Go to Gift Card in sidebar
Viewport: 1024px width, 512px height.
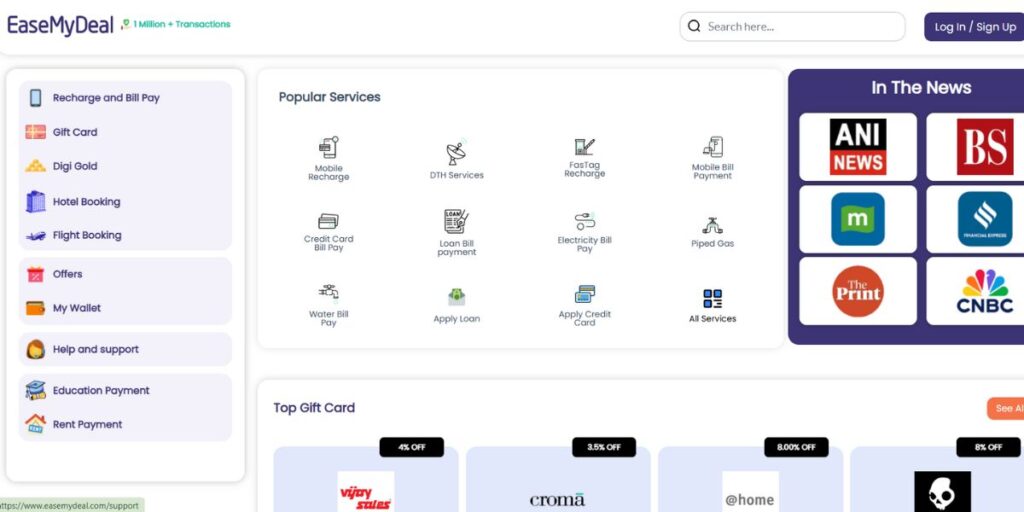[75, 132]
